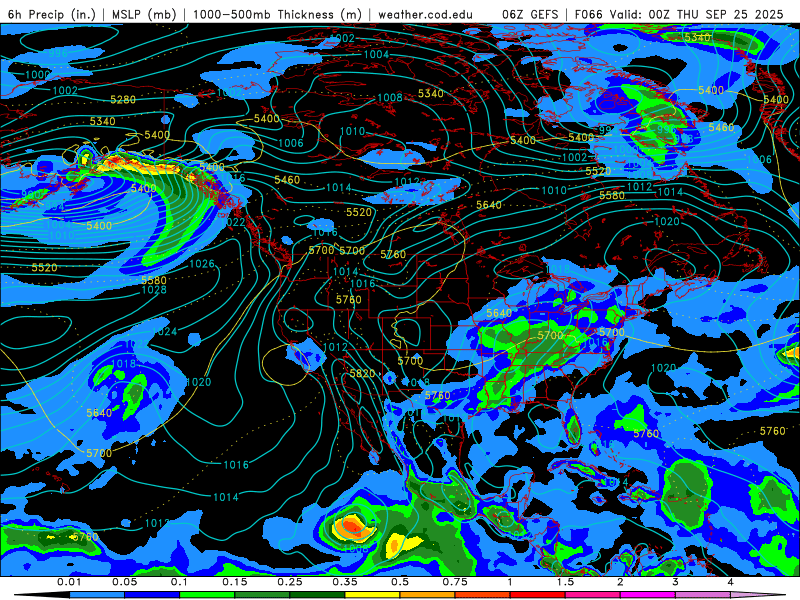Click the 0.05 precipitation scale label
The height and width of the screenshot is (600, 800).
coord(124,582)
